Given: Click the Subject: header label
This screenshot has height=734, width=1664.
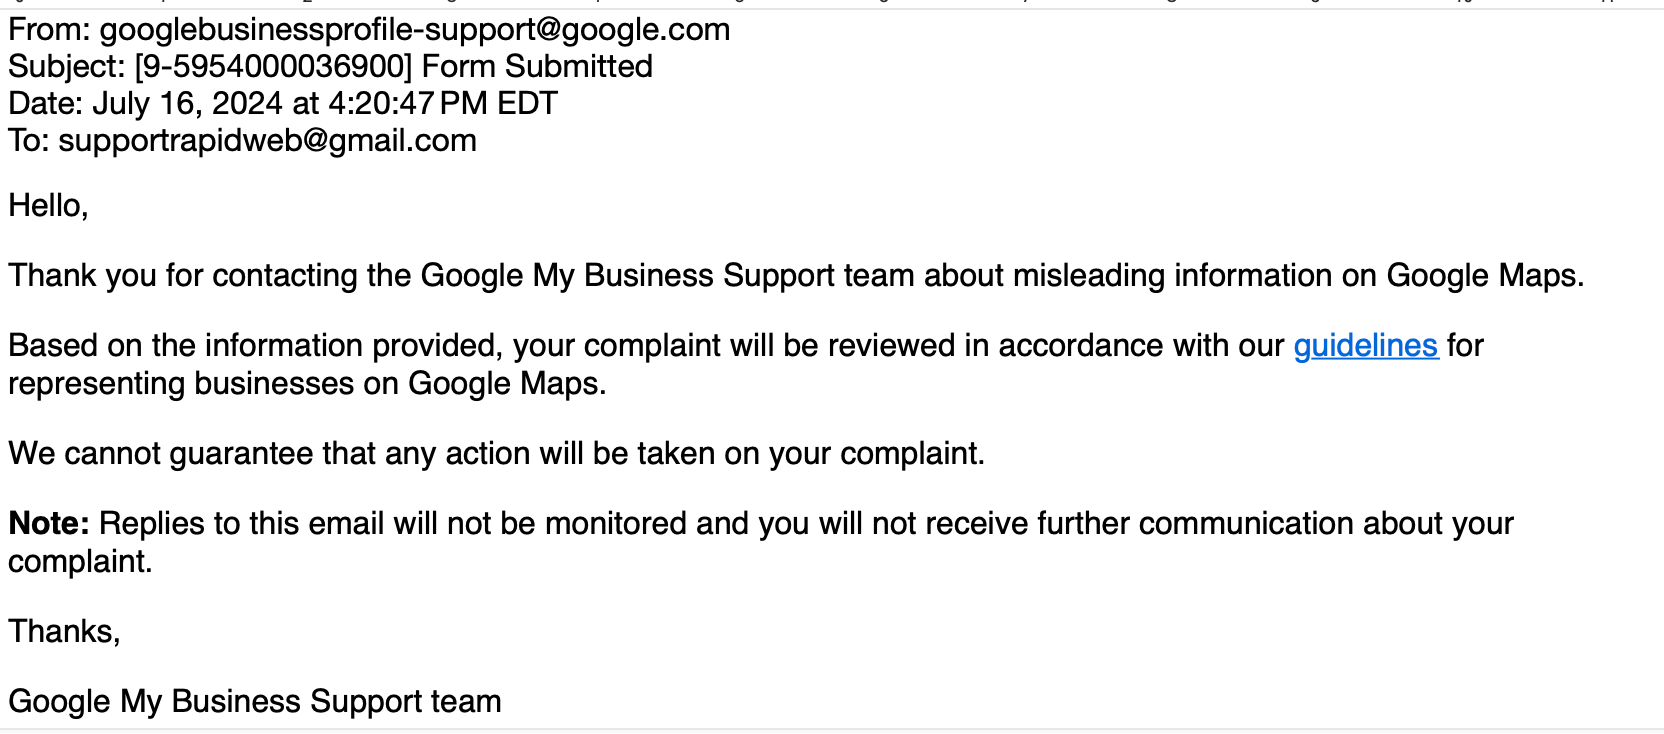Looking at the screenshot, I should (x=67, y=67).
